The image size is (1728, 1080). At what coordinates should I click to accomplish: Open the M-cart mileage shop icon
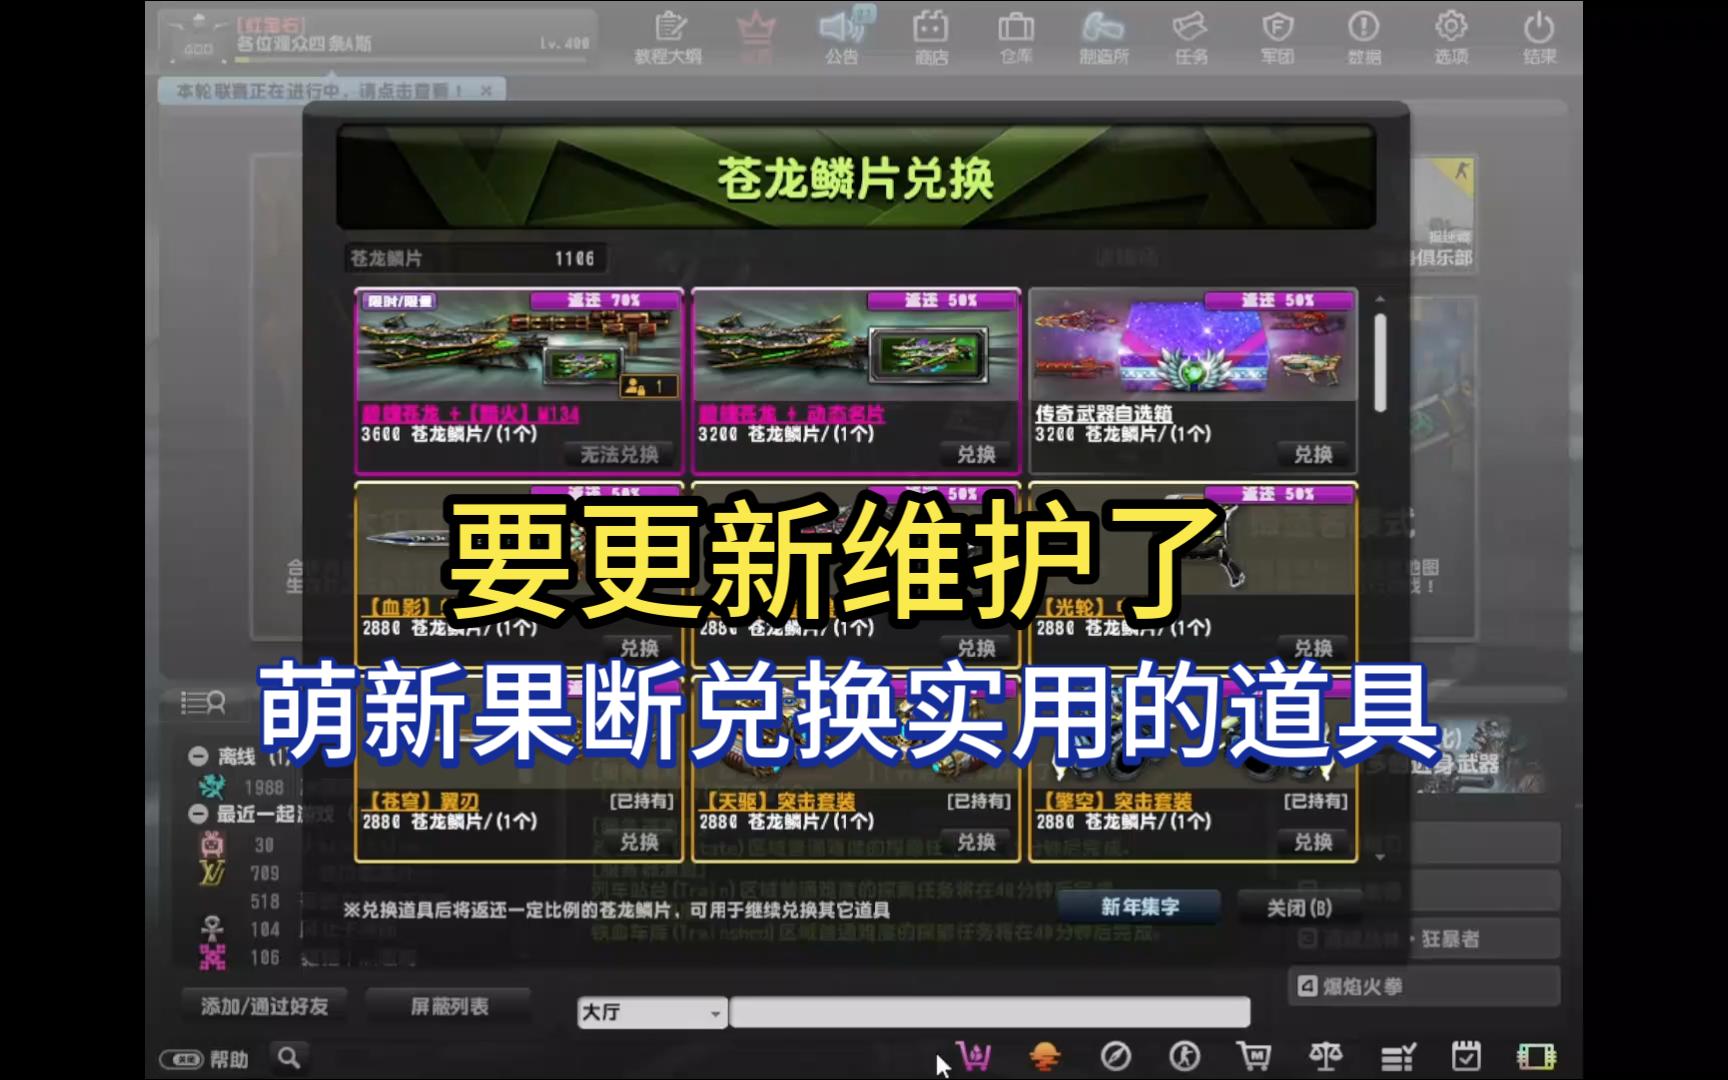coord(1254,1056)
